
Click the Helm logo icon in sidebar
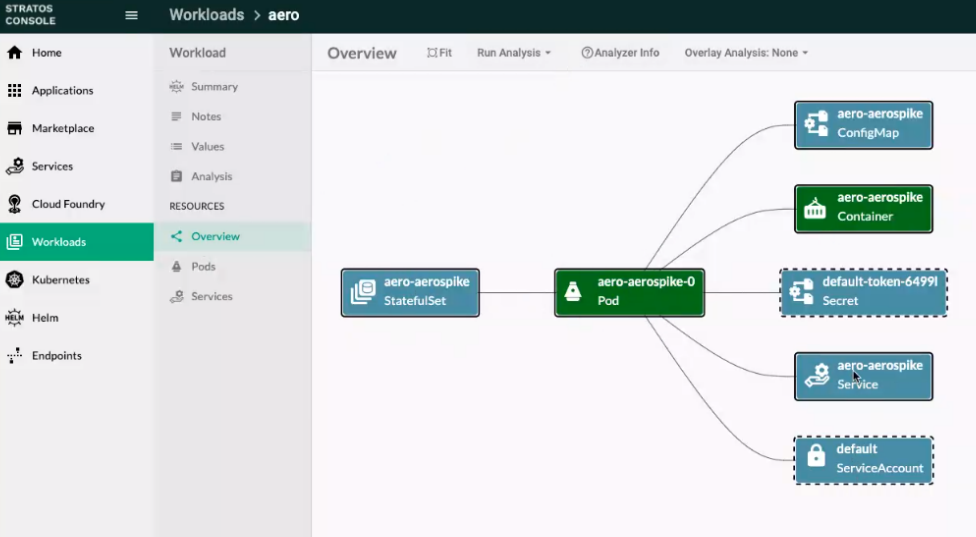pos(14,318)
